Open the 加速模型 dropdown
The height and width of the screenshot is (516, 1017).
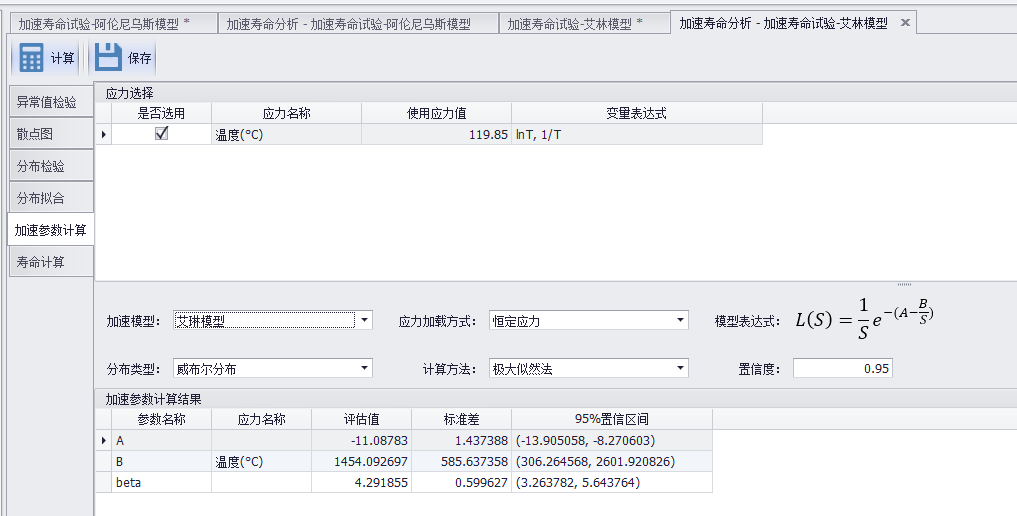(x=365, y=320)
